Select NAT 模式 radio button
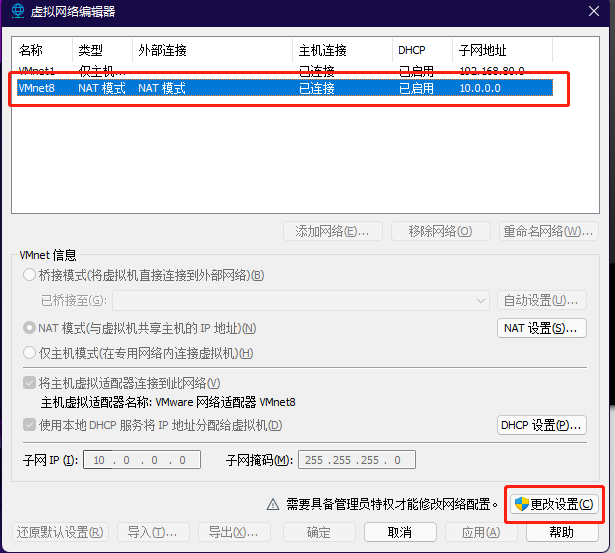The image size is (615, 553). tap(29, 328)
